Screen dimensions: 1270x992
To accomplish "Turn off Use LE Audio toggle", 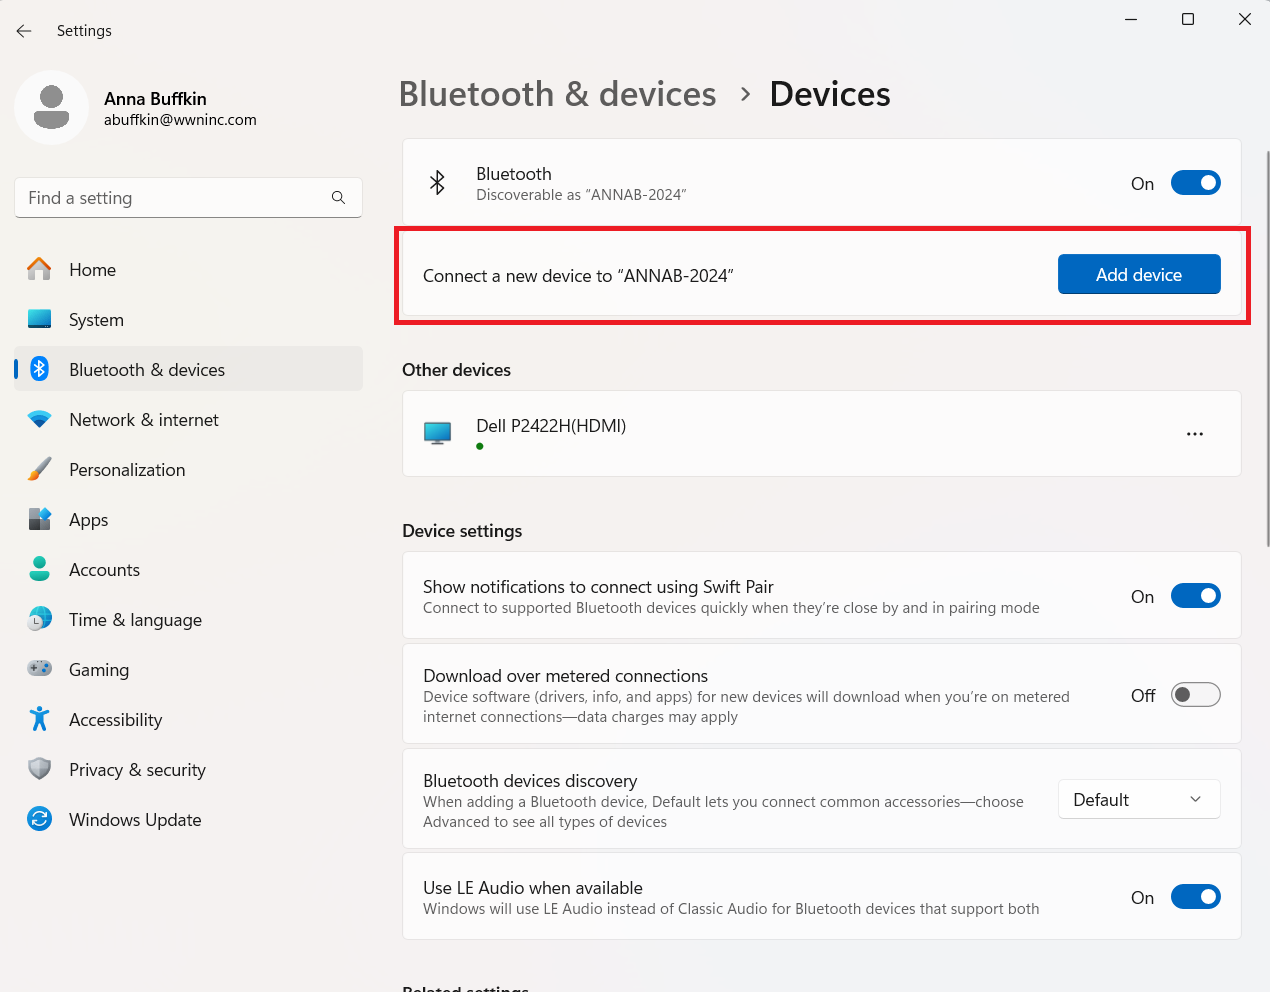I will tap(1196, 897).
